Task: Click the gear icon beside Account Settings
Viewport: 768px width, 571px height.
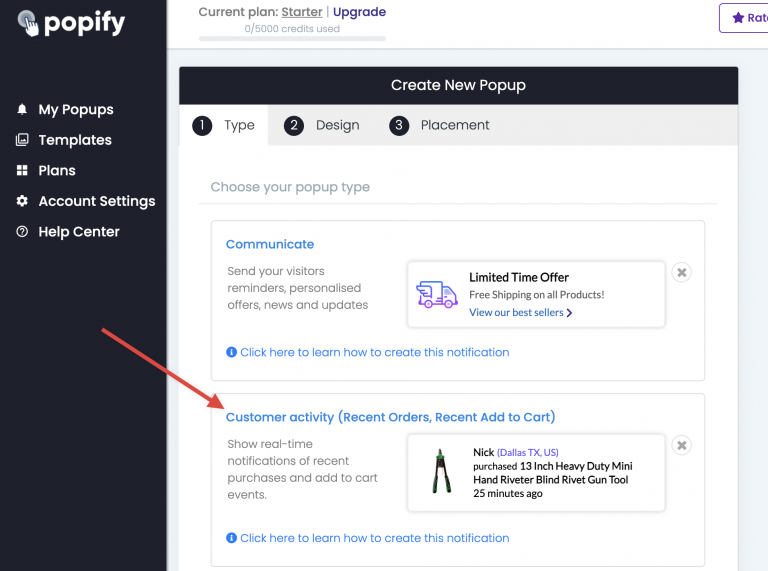Action: tap(22, 201)
